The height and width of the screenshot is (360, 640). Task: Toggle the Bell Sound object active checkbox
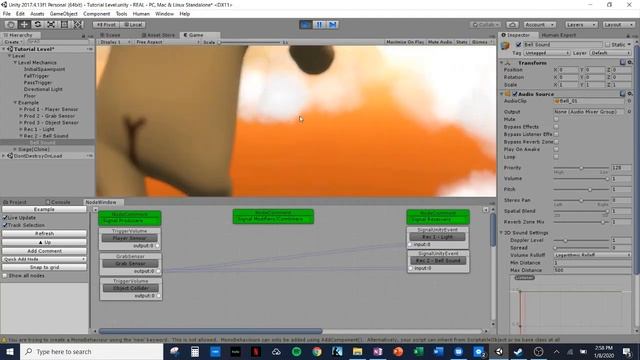click(x=518, y=44)
